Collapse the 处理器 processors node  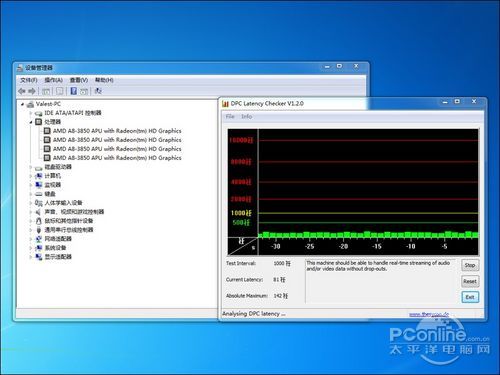tap(31, 122)
